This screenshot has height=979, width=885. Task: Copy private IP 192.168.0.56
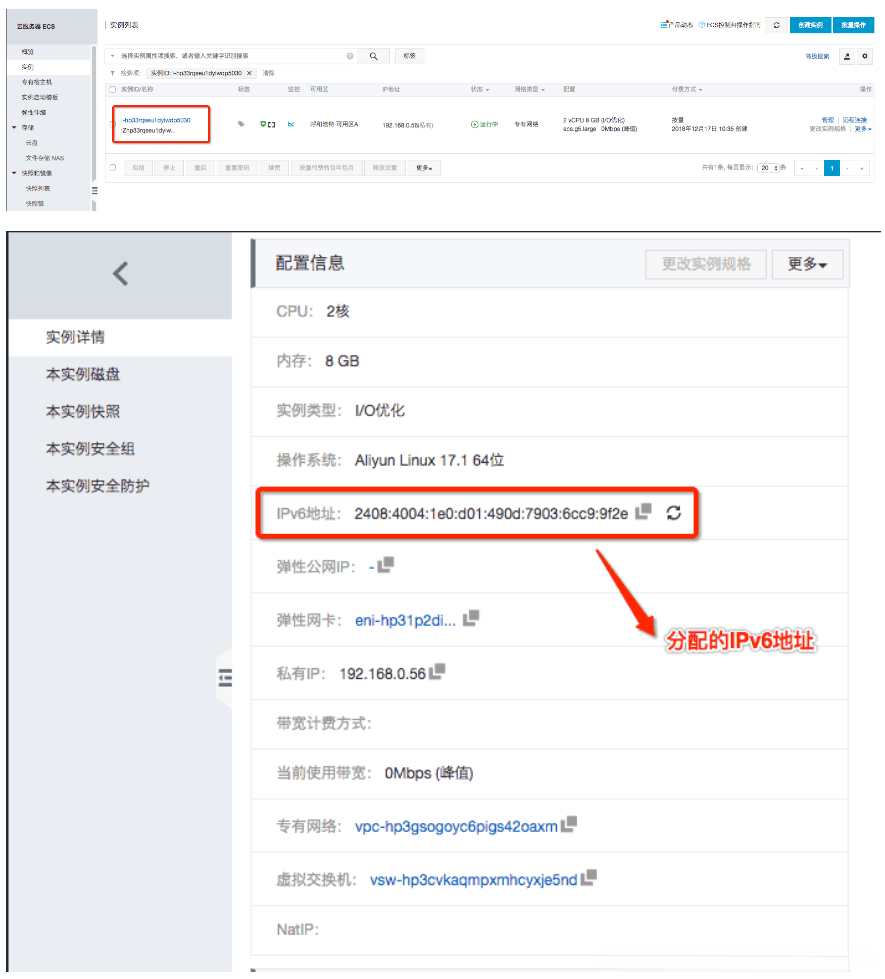[437, 671]
